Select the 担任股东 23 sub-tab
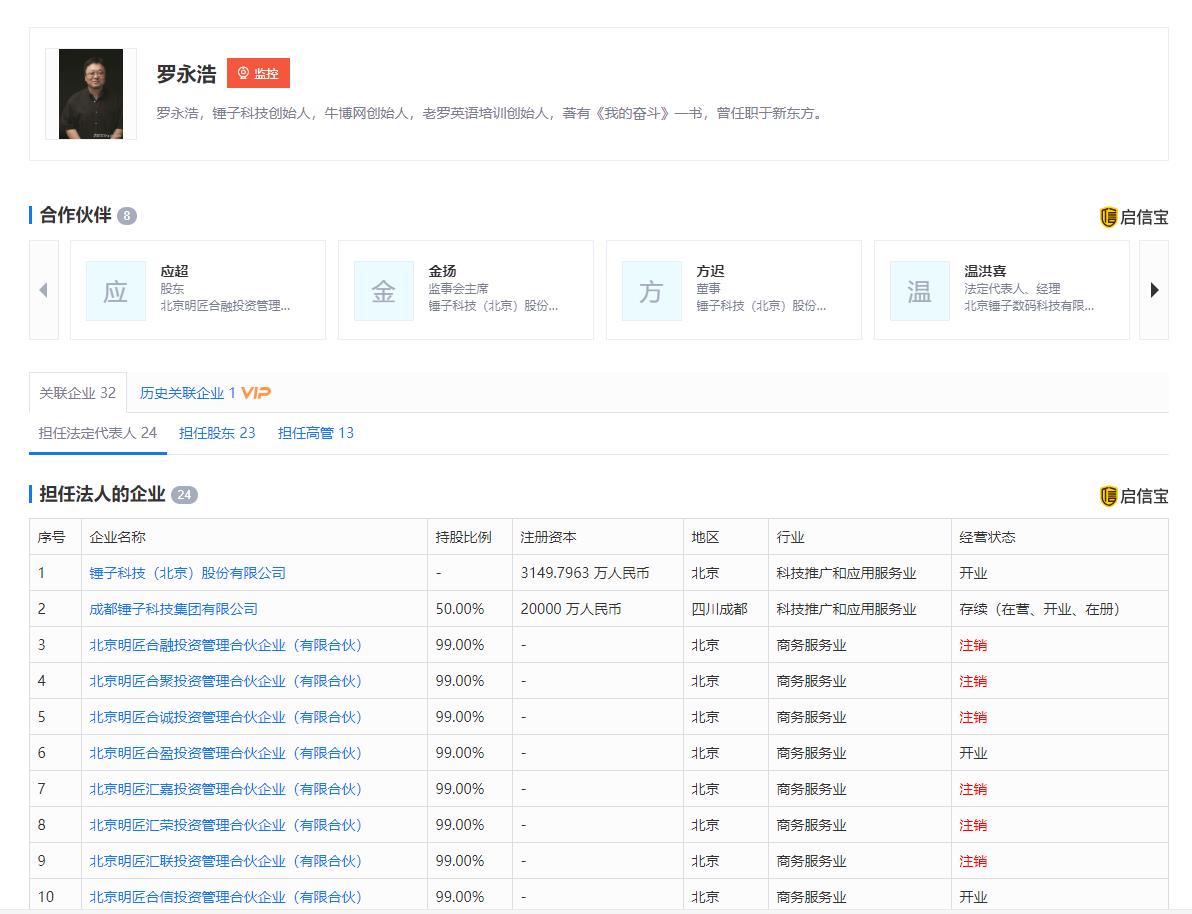The height and width of the screenshot is (914, 1192). coord(217,433)
